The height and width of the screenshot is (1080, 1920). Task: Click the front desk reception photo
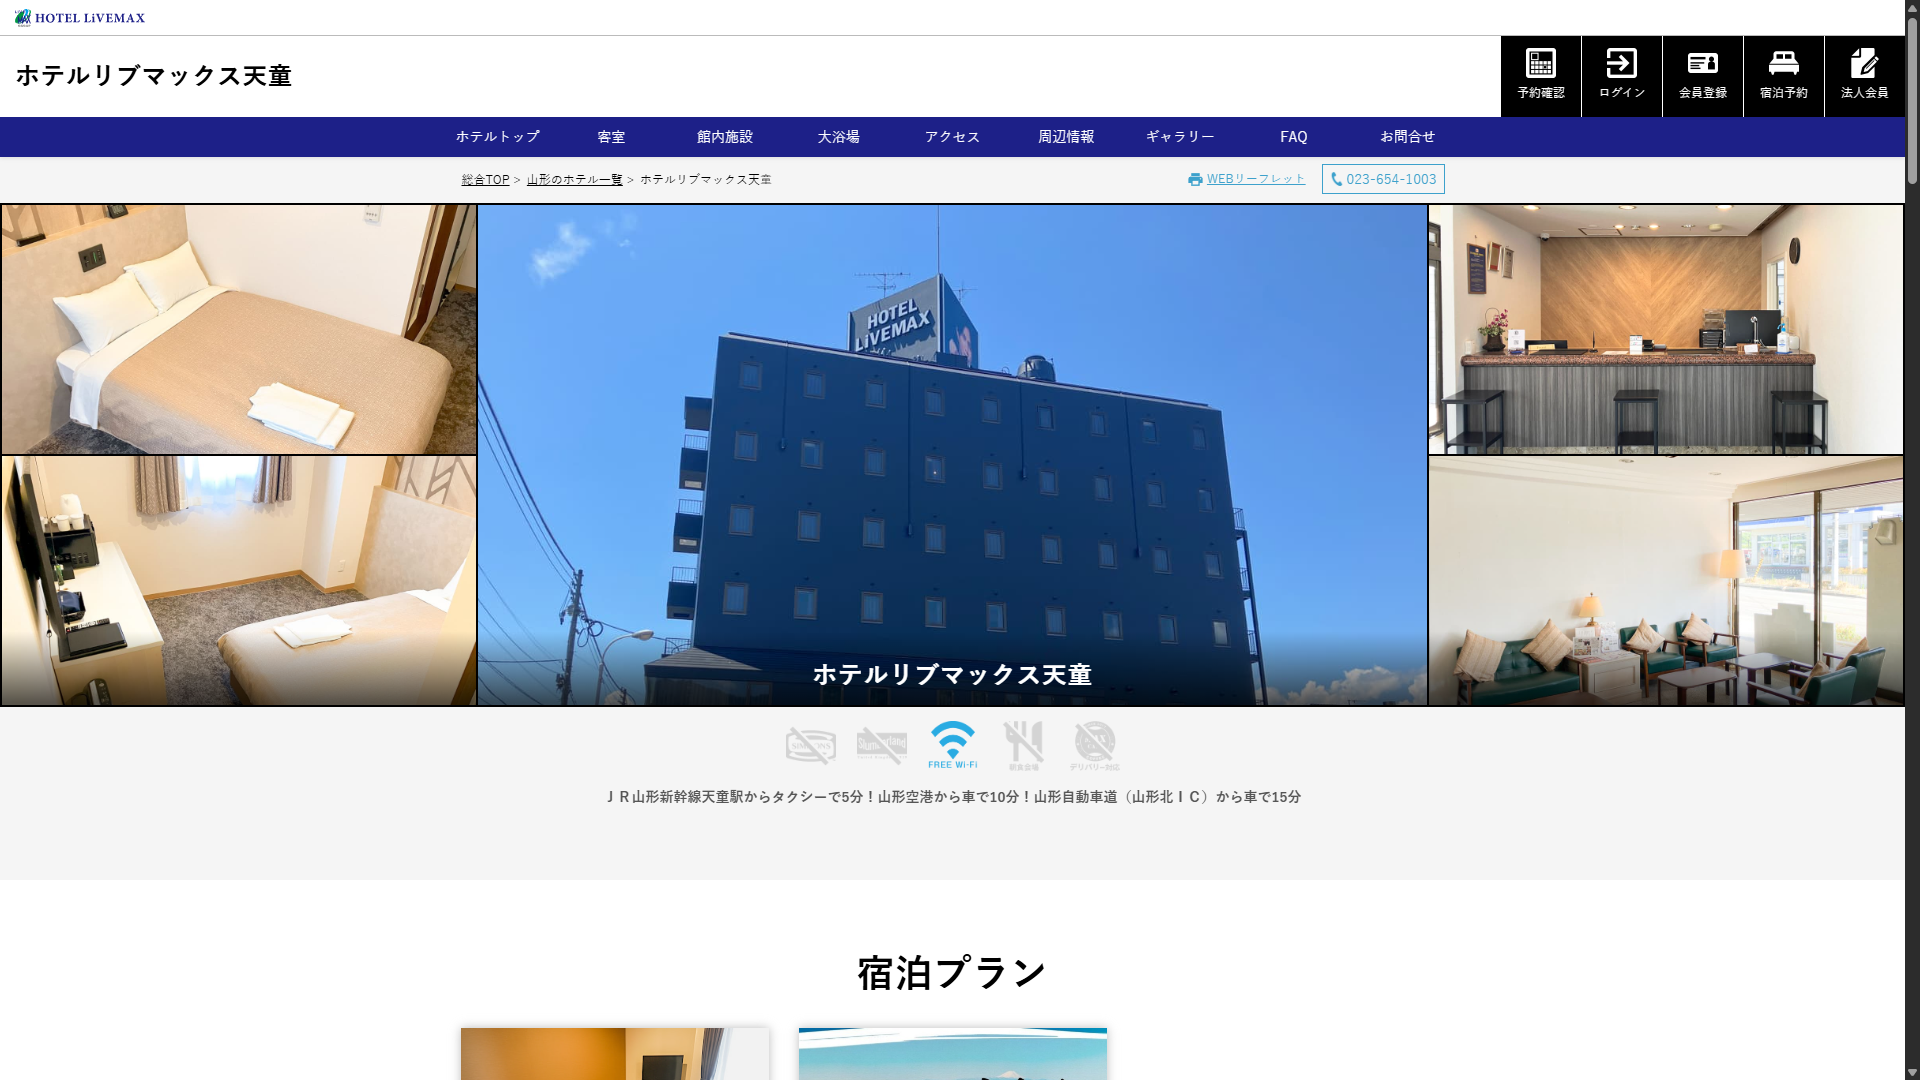click(x=1665, y=329)
